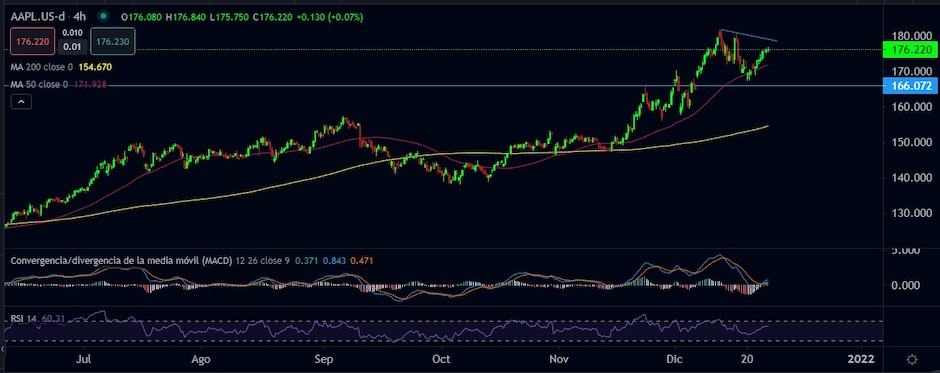The width and height of the screenshot is (940, 373).
Task: Click the Nov label on the time axis
Action: click(559, 359)
